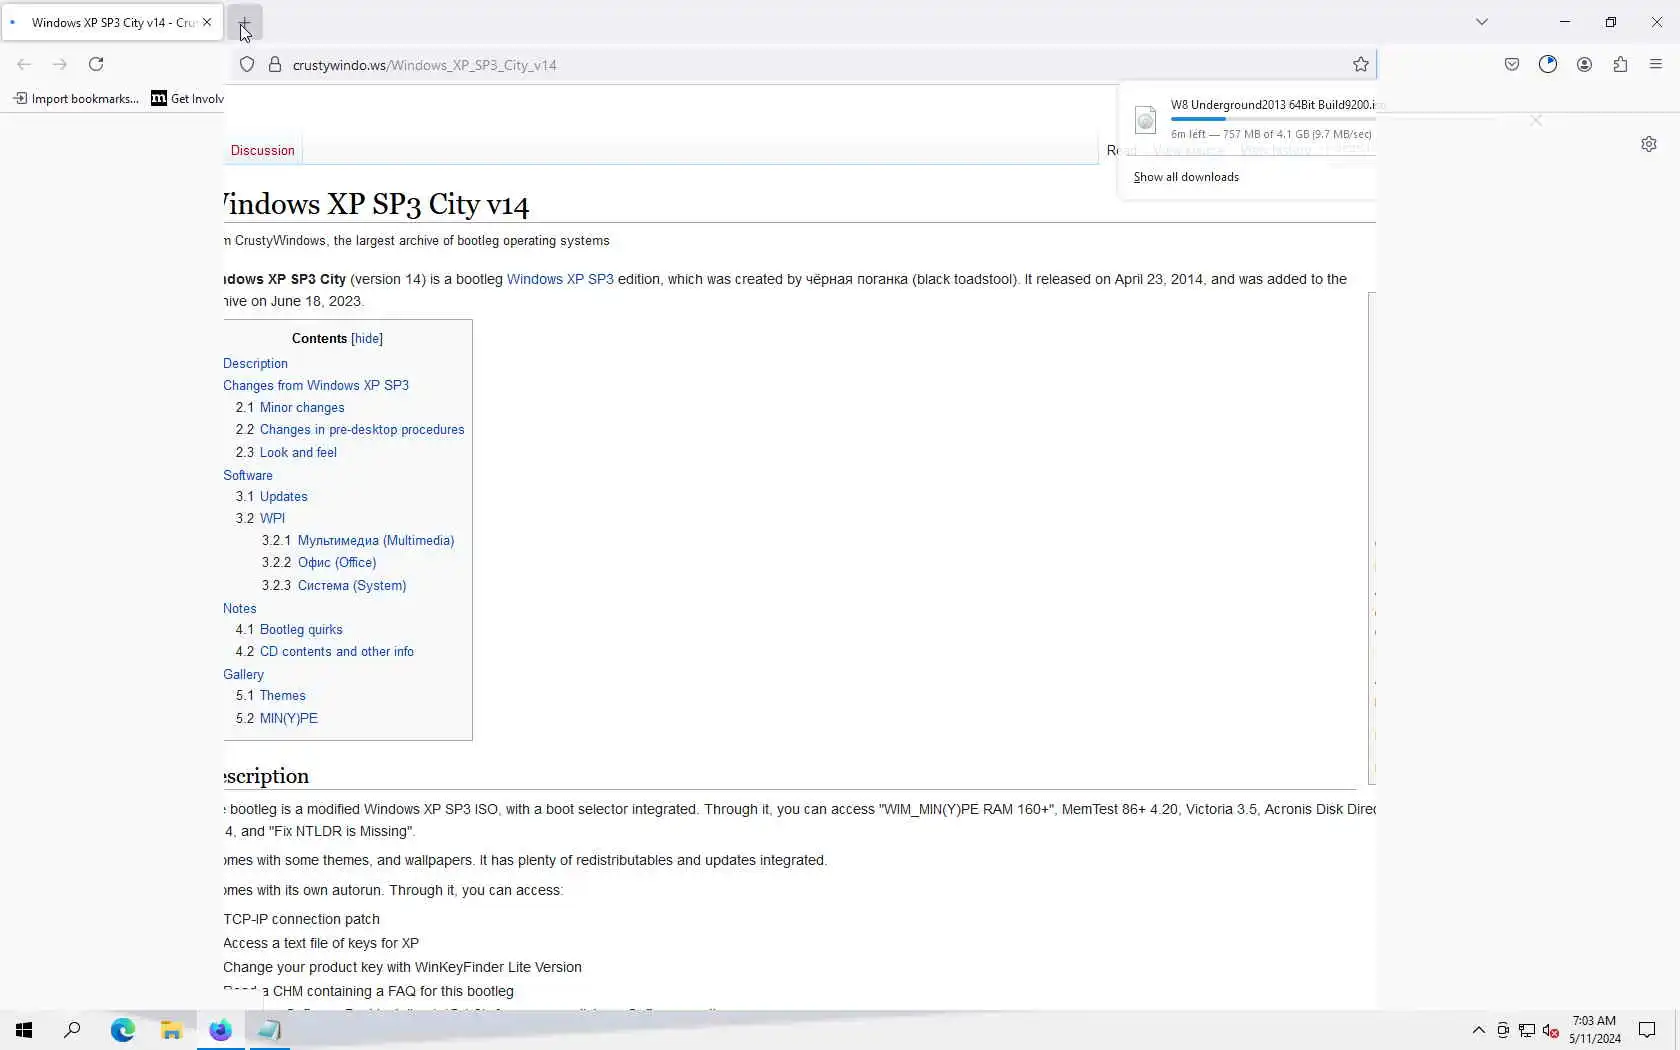Click the page title heading
This screenshot has width=1680, height=1050.
(377, 204)
